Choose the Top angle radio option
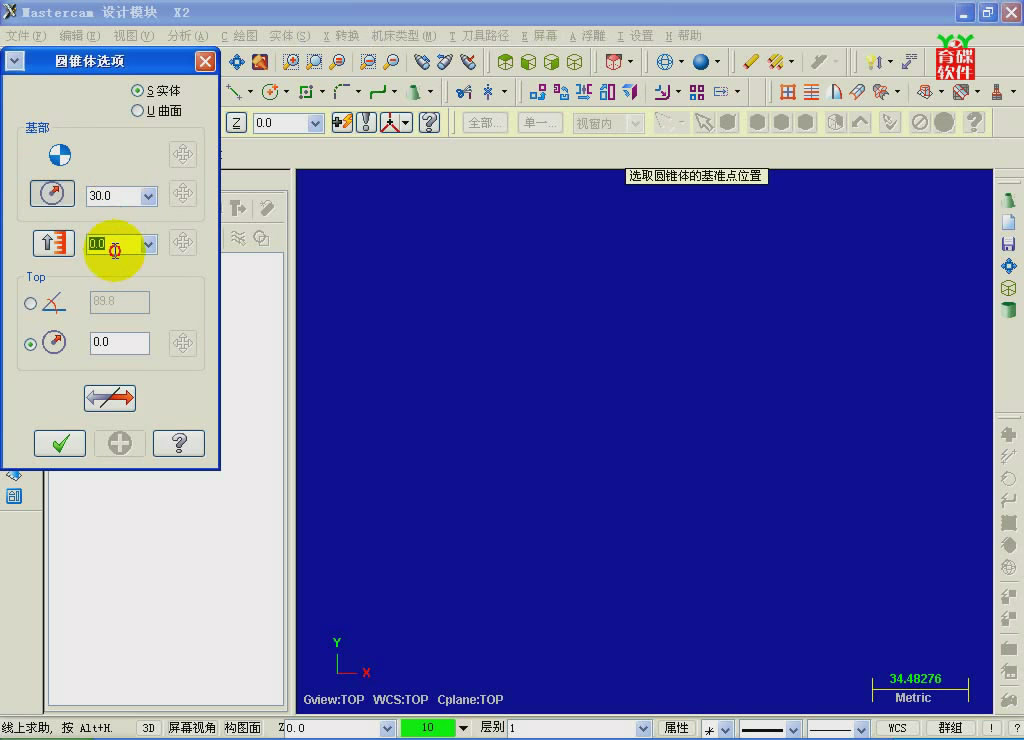This screenshot has height=740, width=1024. coord(30,303)
